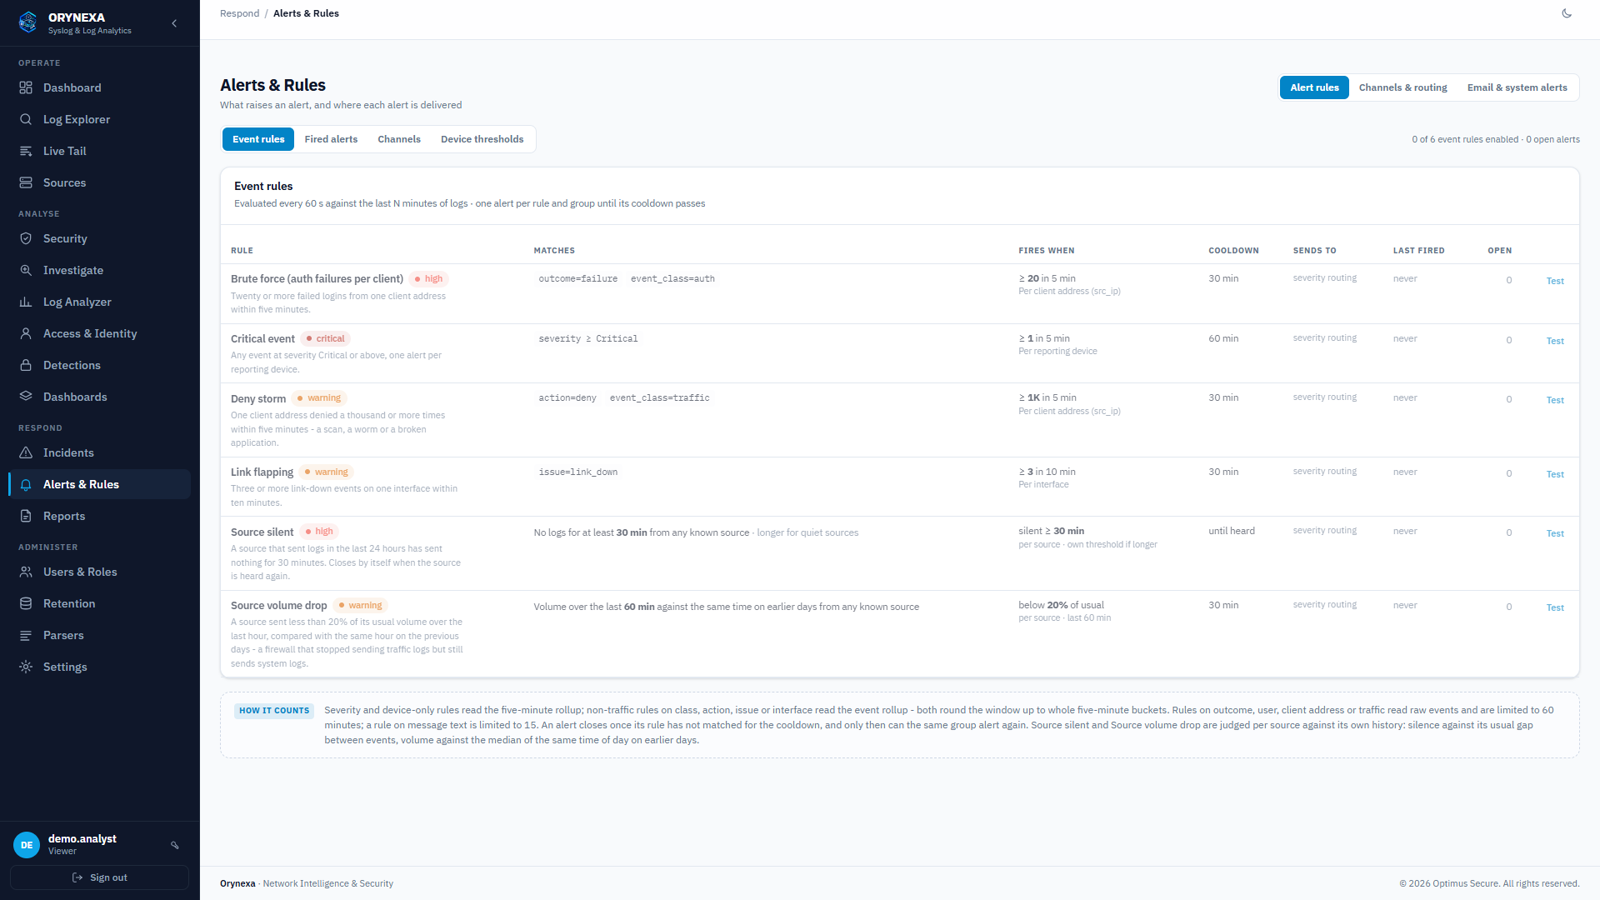Open Detections lock icon
The height and width of the screenshot is (900, 1600).
click(26, 365)
